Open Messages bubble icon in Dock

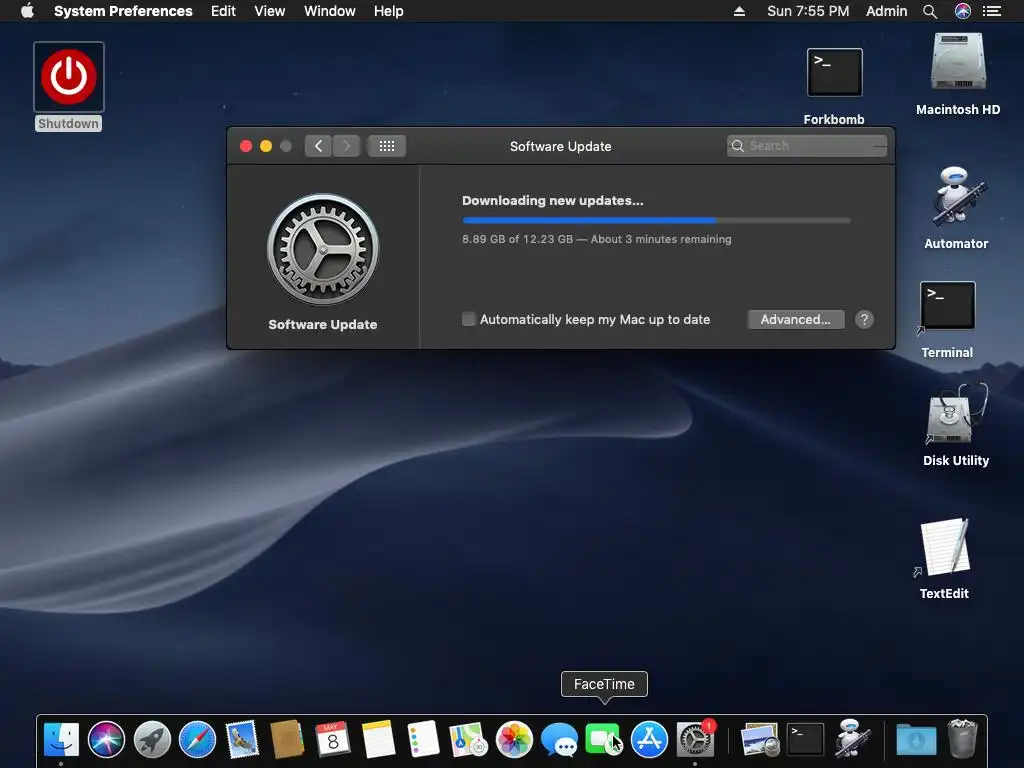coord(559,739)
